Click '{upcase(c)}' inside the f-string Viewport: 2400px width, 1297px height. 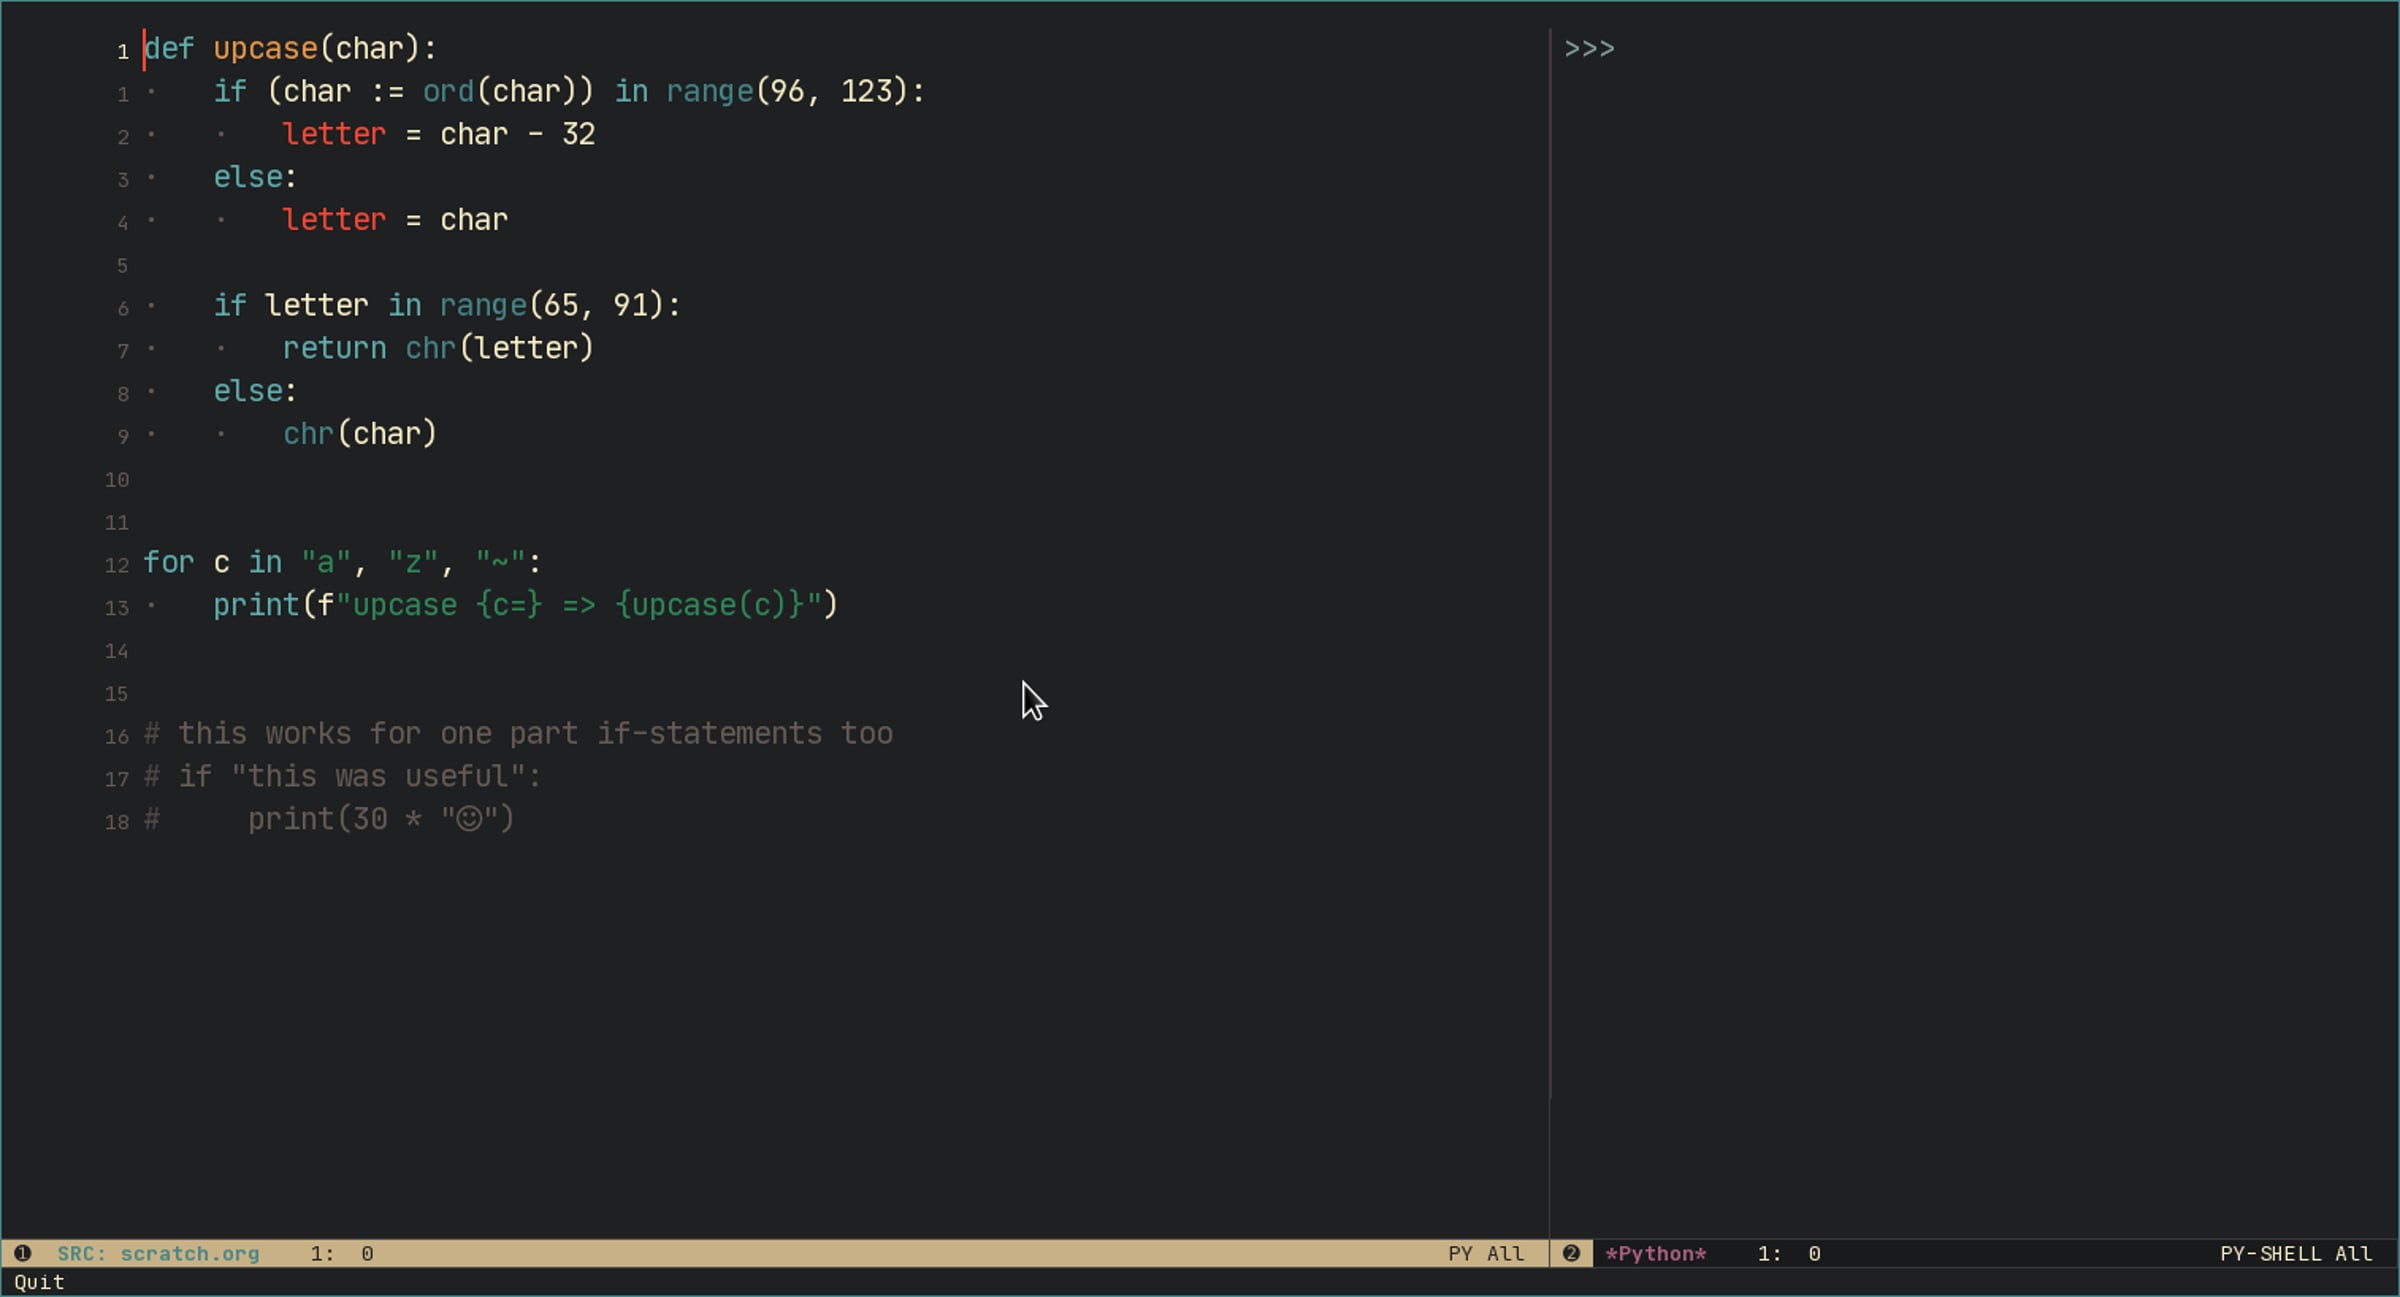coord(710,605)
